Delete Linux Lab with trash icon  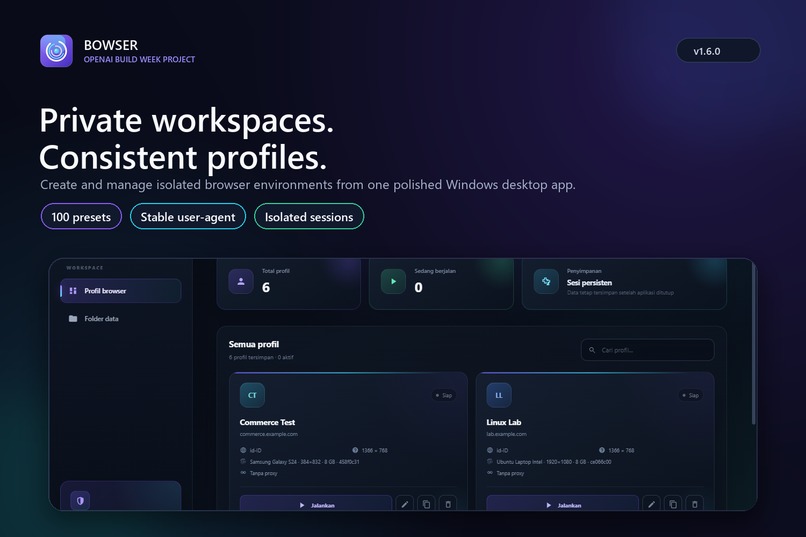694,504
